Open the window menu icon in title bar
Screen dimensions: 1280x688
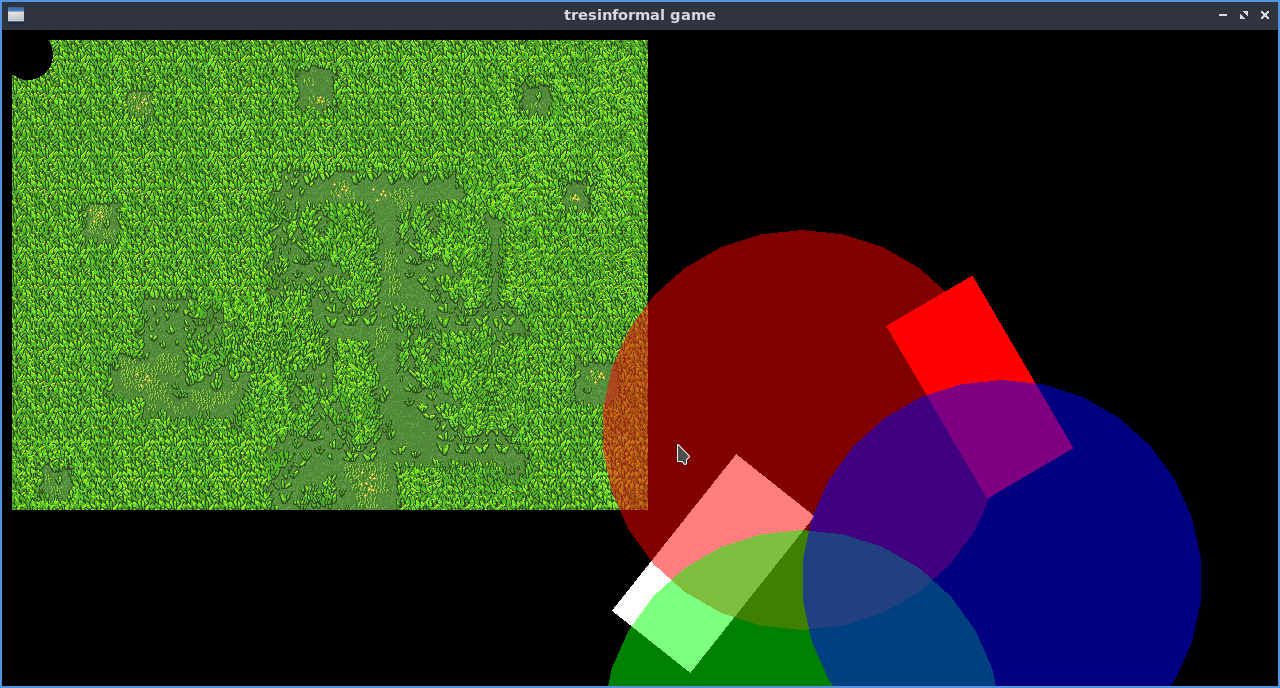coord(15,15)
